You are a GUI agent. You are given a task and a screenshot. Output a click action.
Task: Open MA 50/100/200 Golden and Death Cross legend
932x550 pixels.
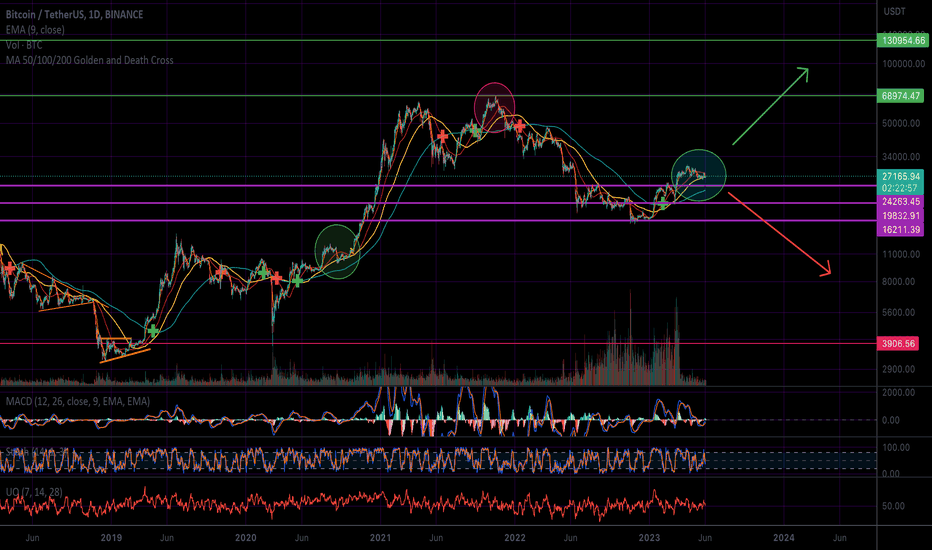coord(90,60)
